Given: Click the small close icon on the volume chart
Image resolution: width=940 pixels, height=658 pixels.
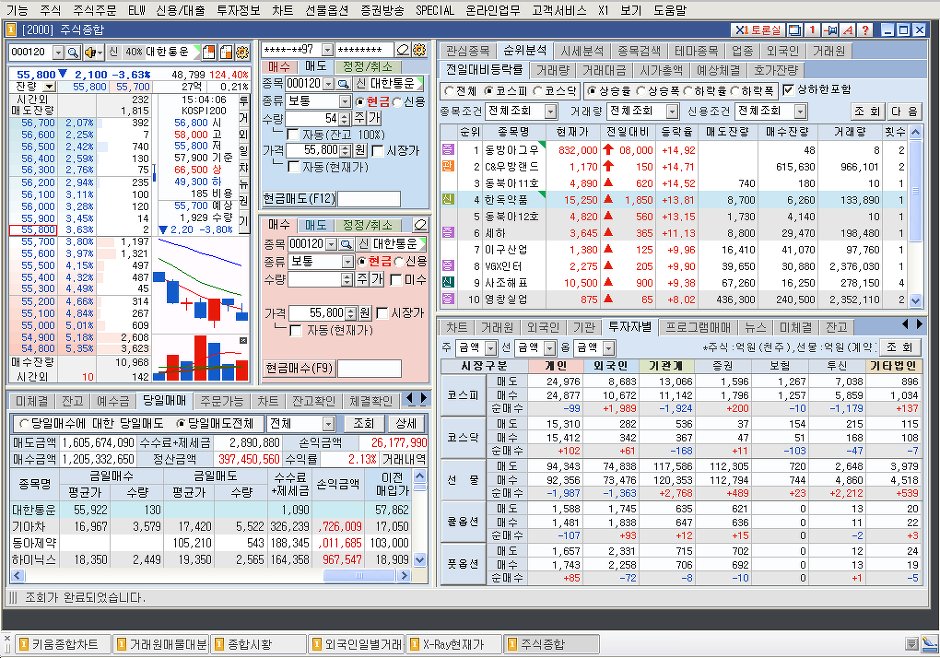Looking at the screenshot, I should (243, 340).
